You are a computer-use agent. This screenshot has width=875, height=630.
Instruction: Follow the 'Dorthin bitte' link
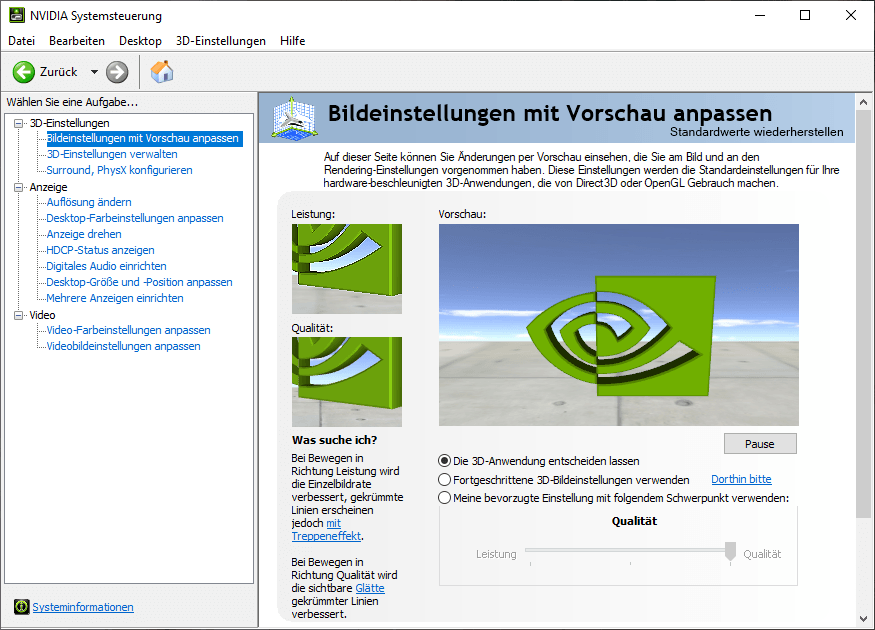(741, 479)
